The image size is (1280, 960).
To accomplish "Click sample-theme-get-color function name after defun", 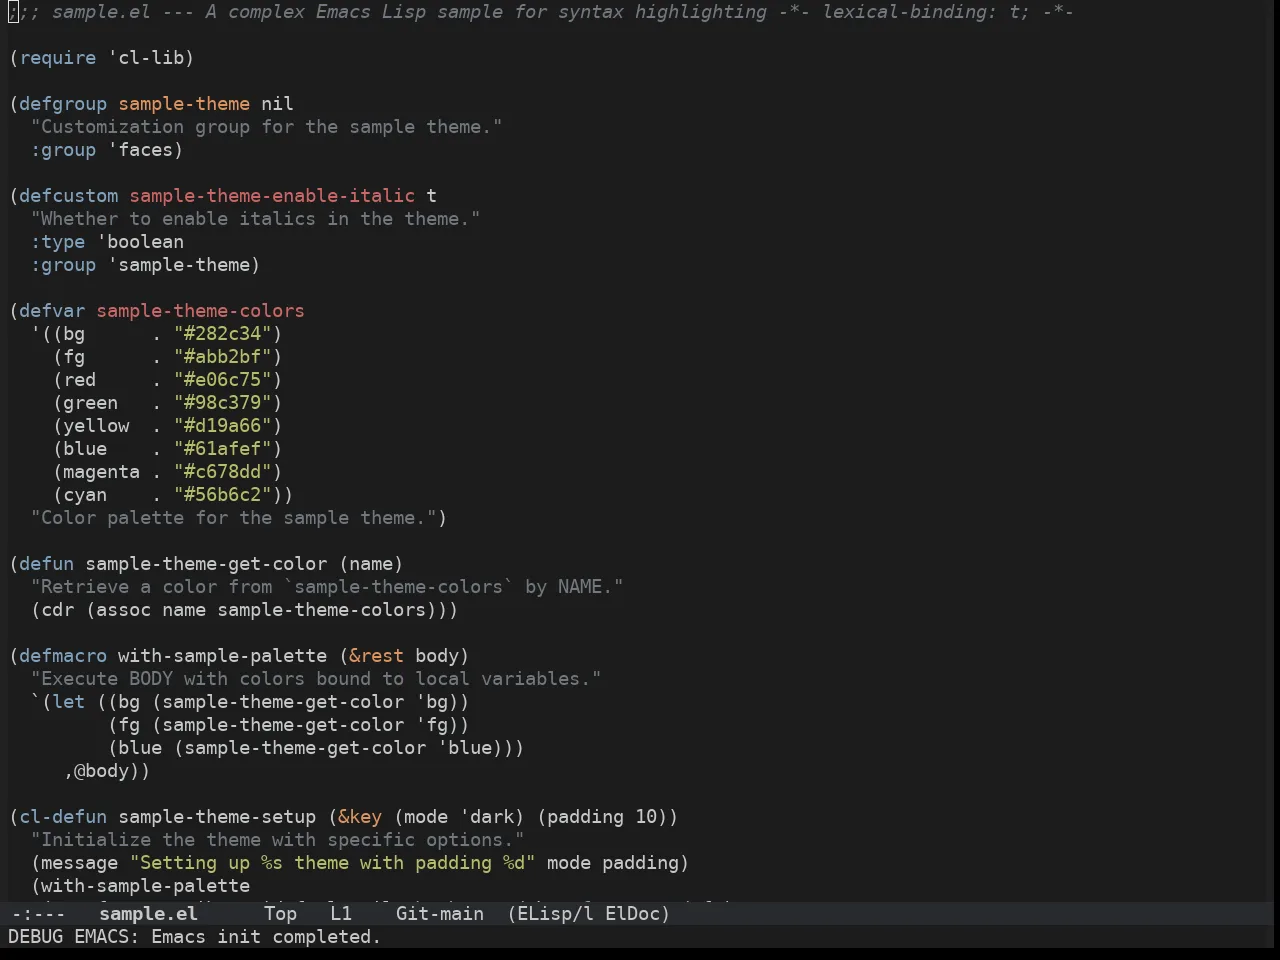I will [x=206, y=564].
